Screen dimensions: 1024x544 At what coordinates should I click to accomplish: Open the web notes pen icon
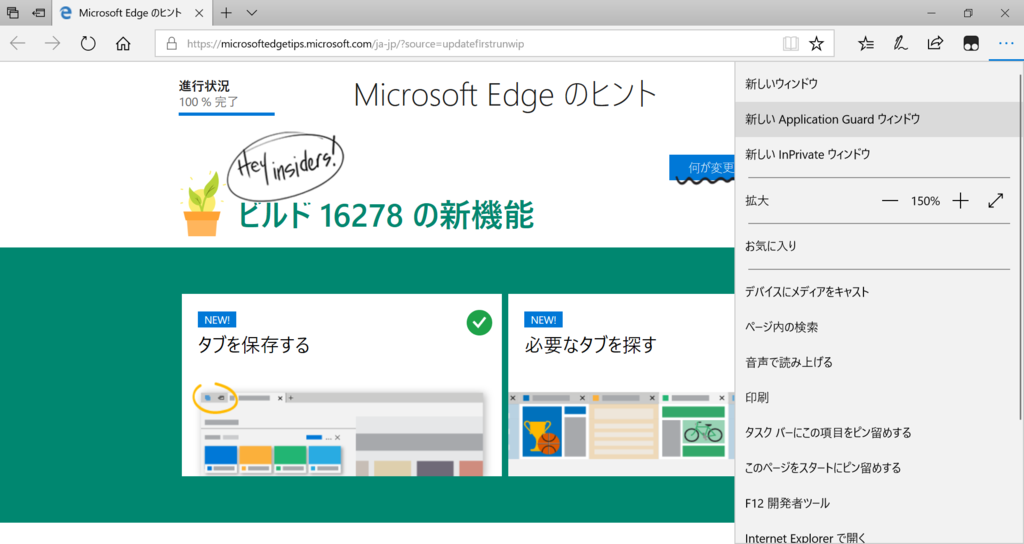pyautogui.click(x=901, y=44)
